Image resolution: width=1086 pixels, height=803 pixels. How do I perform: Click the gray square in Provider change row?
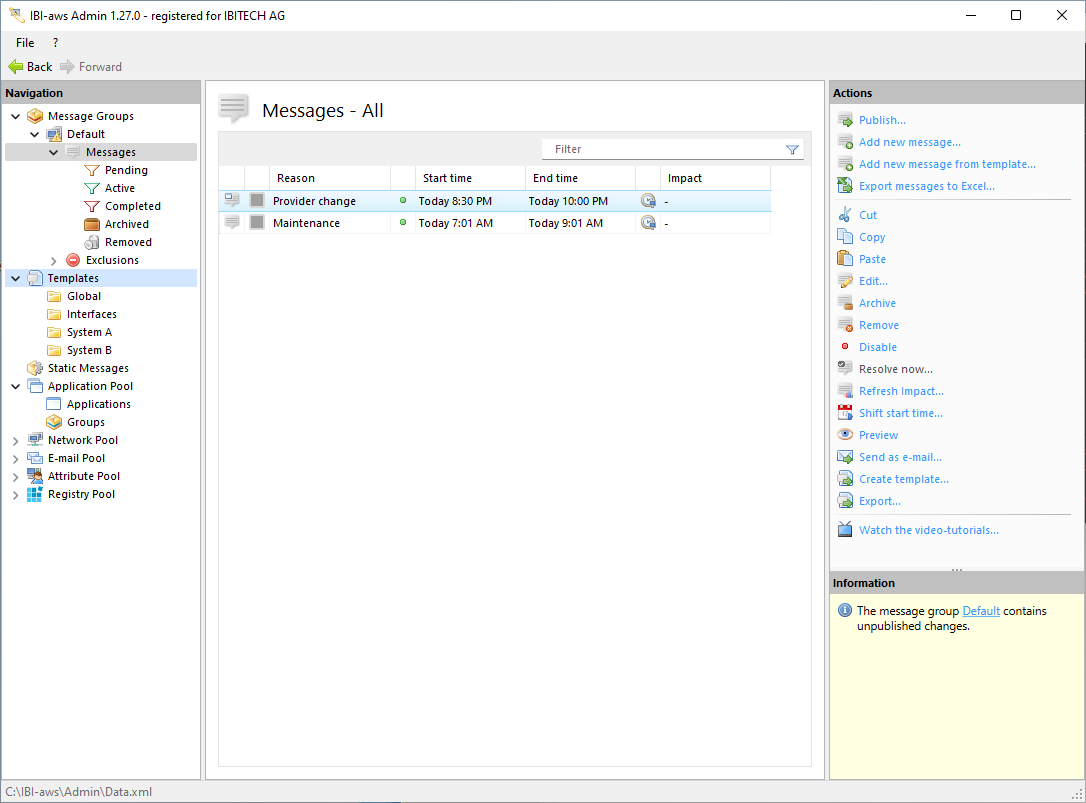[257, 201]
